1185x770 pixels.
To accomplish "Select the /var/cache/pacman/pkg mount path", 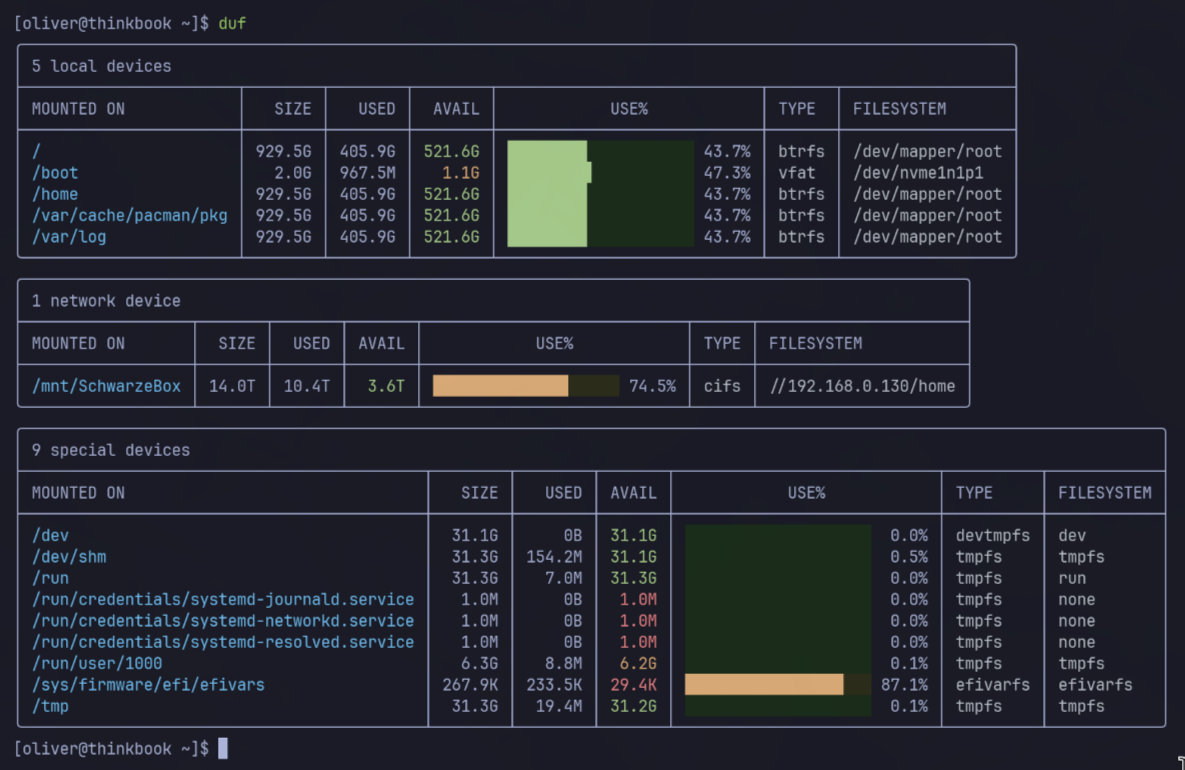I will tap(129, 215).
